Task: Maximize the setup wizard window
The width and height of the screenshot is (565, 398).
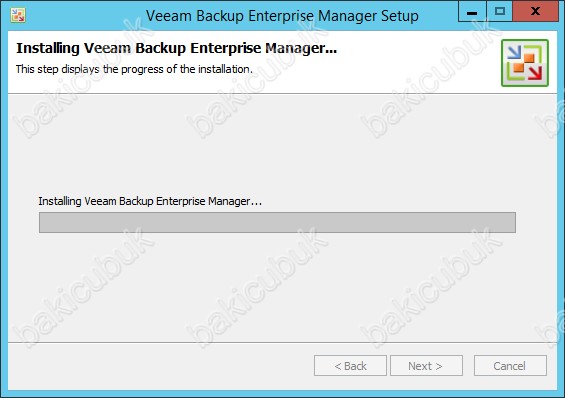Action: tap(499, 12)
